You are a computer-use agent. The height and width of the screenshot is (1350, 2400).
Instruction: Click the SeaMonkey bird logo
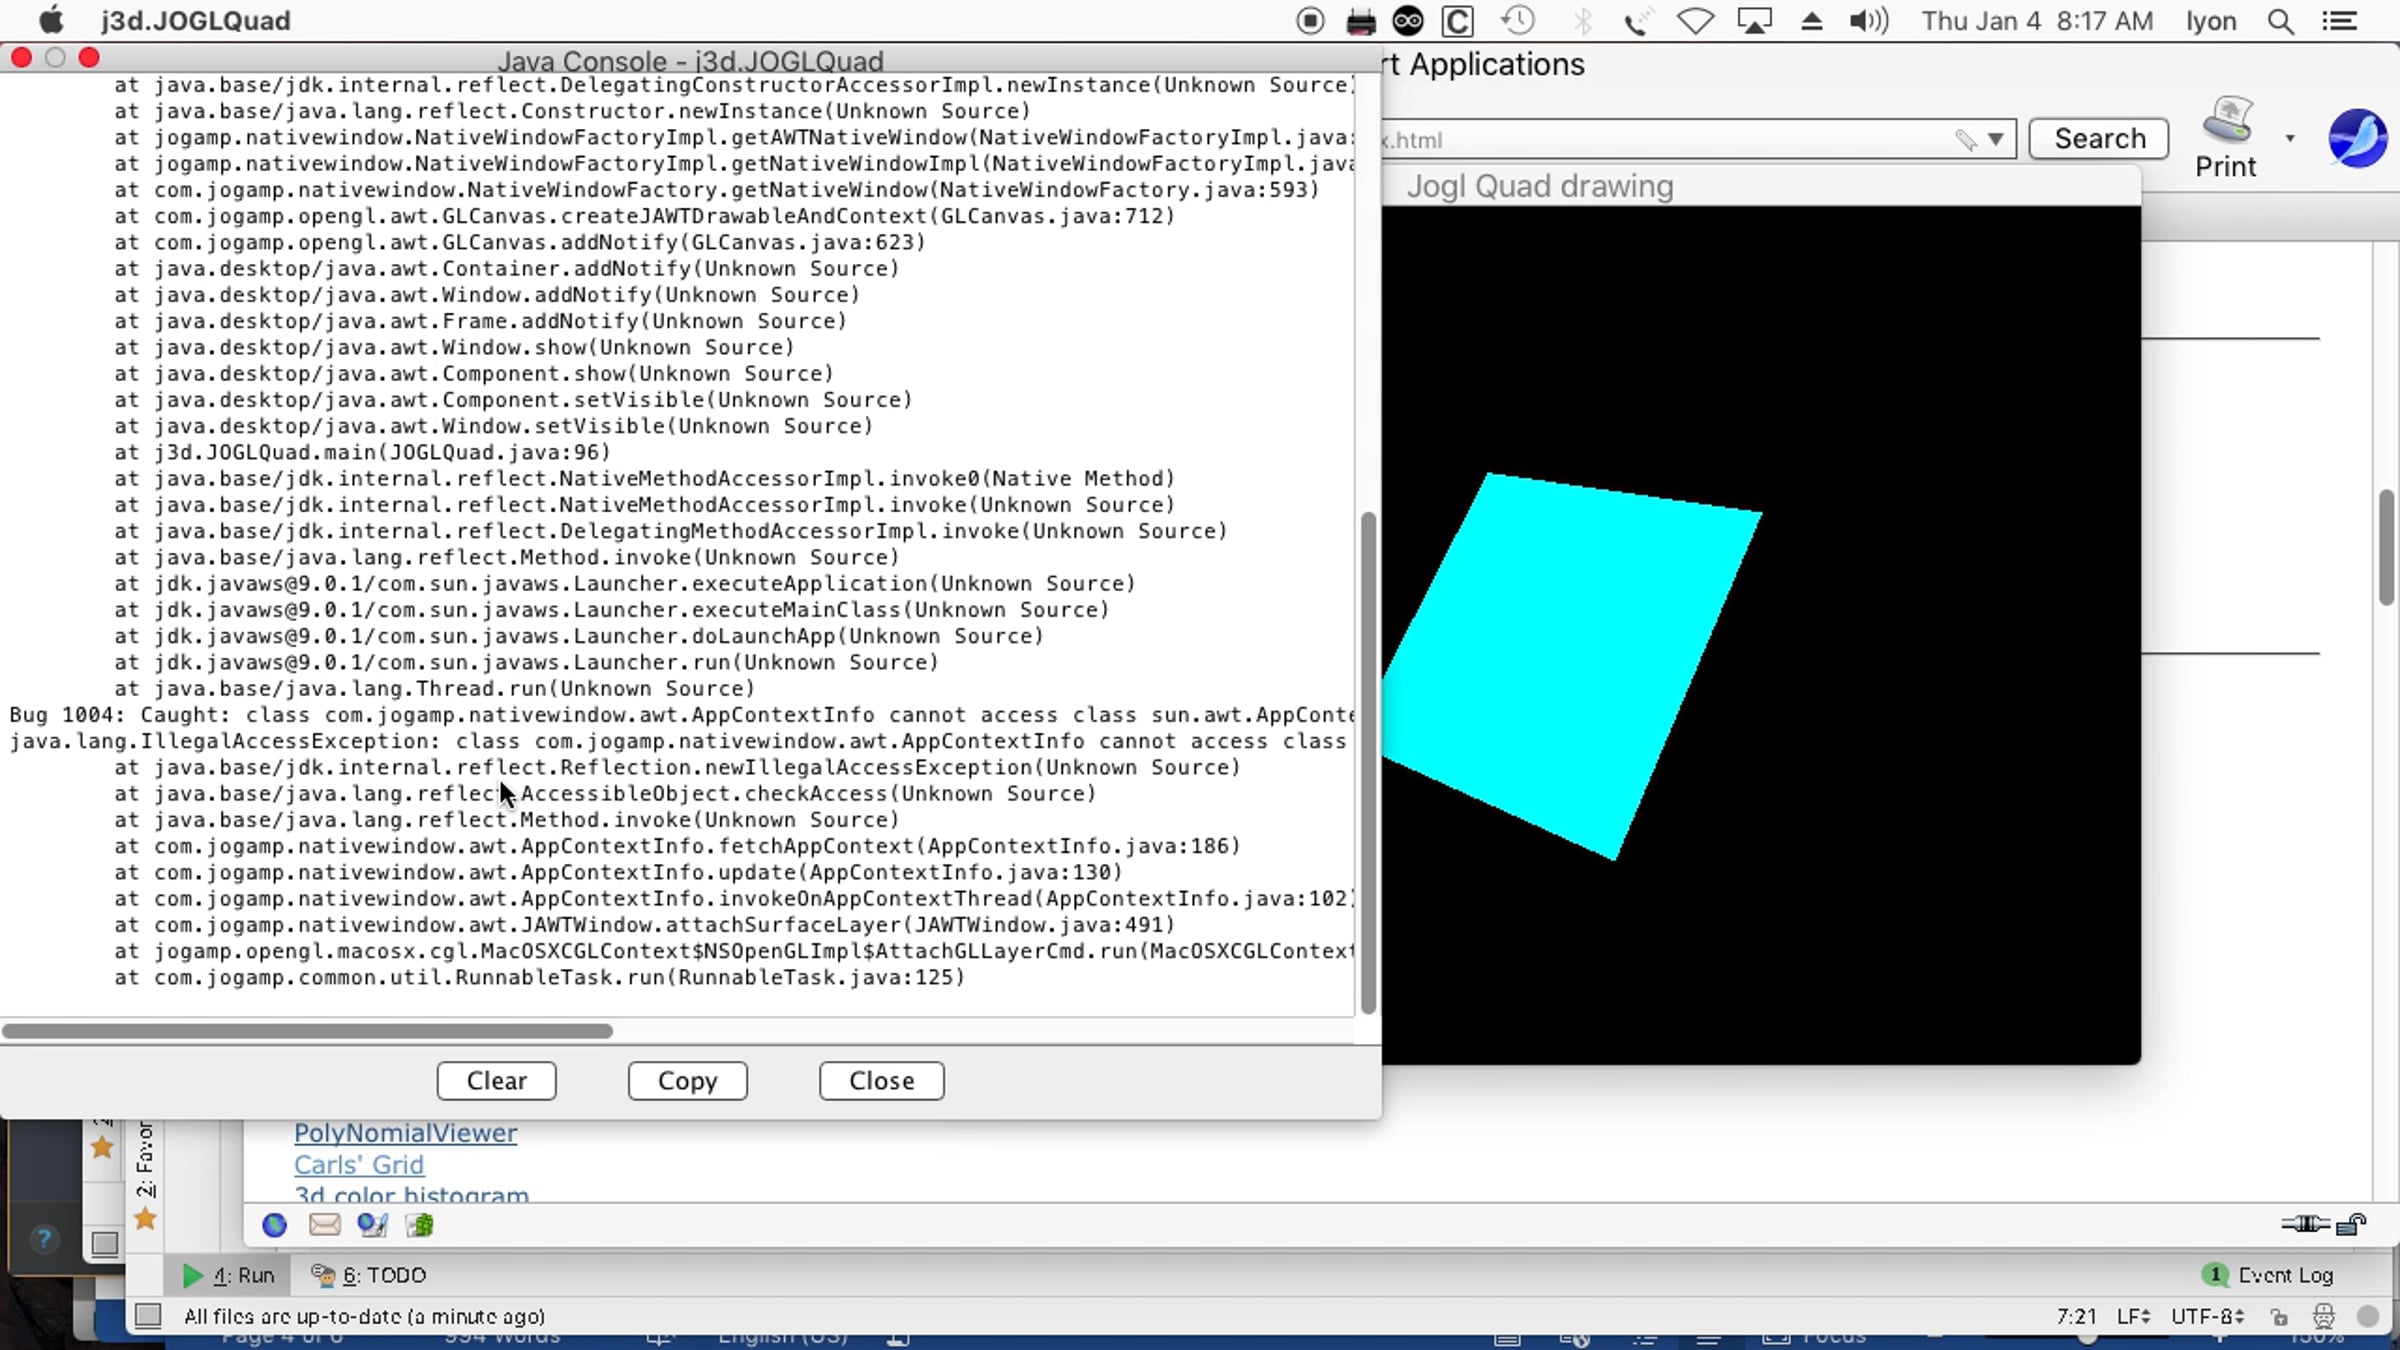[2357, 138]
